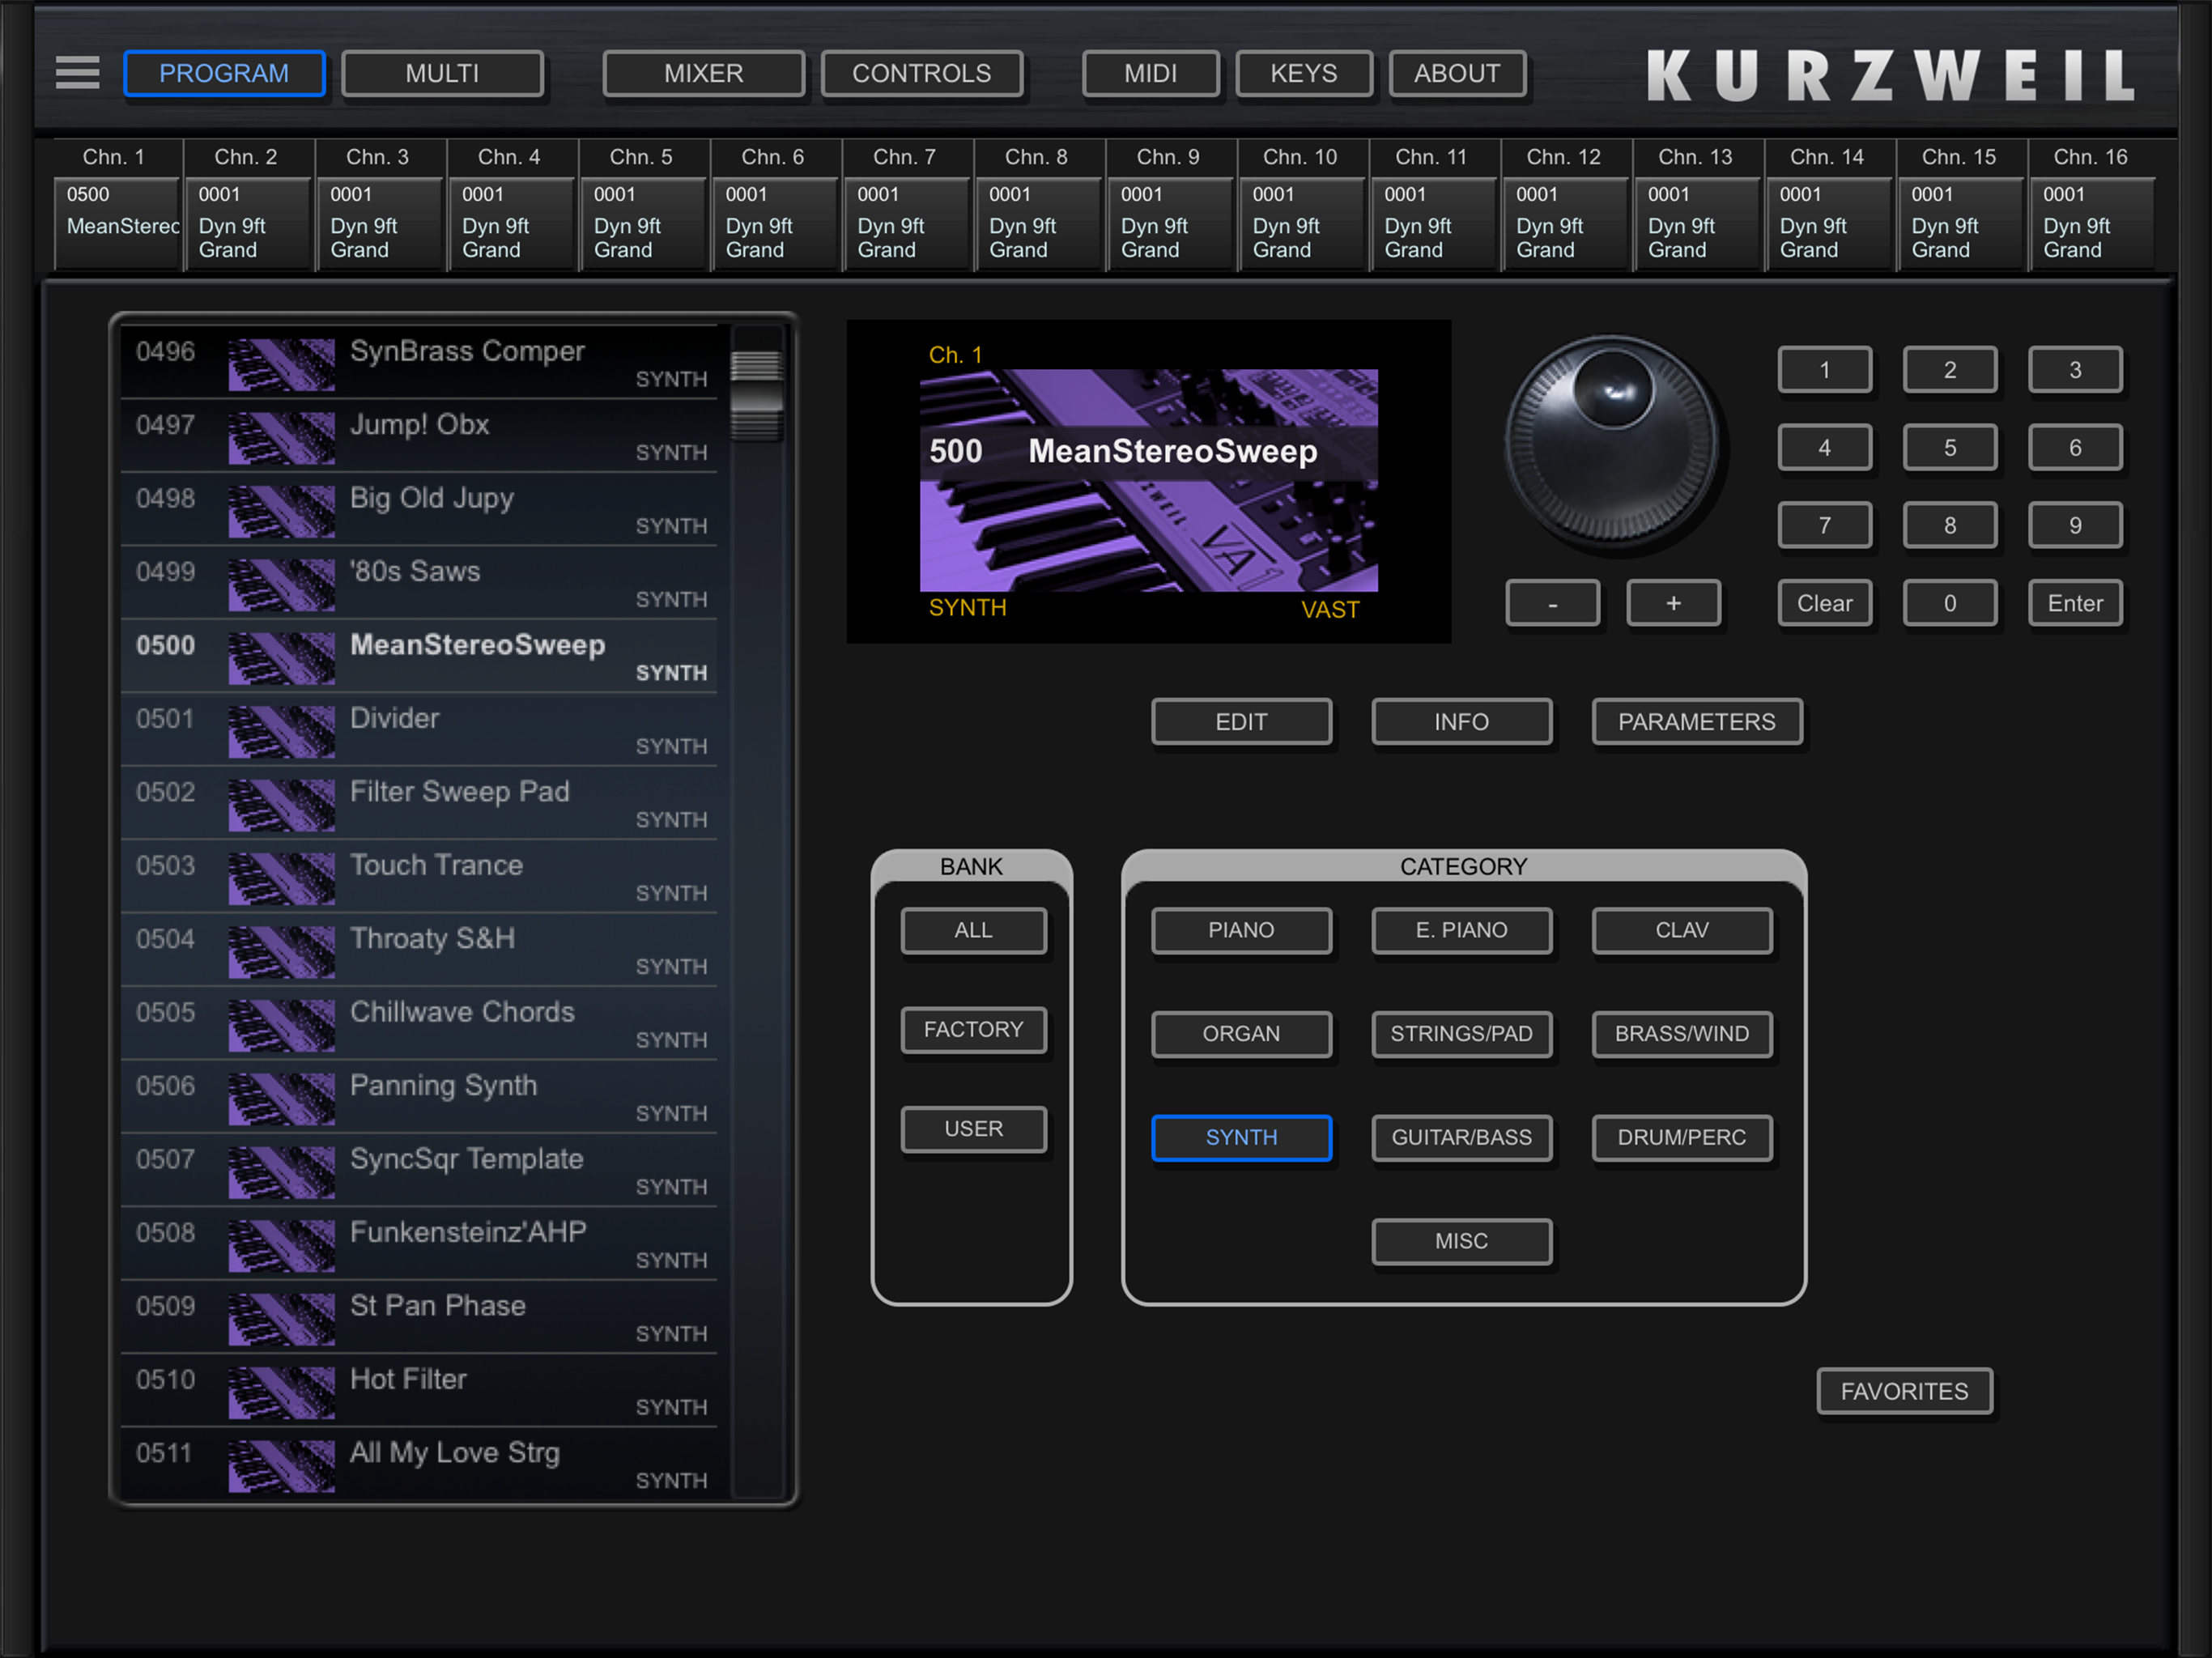Click the rotary data wheel knob
This screenshot has height=1658, width=2212.
pyautogui.click(x=1612, y=444)
